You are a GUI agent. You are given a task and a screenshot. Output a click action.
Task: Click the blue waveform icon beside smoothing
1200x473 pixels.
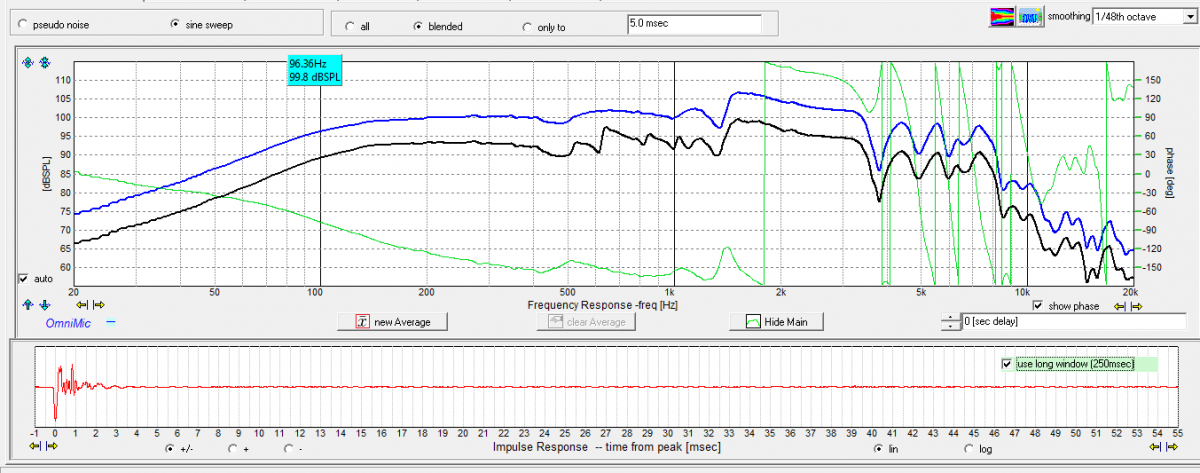click(1029, 17)
